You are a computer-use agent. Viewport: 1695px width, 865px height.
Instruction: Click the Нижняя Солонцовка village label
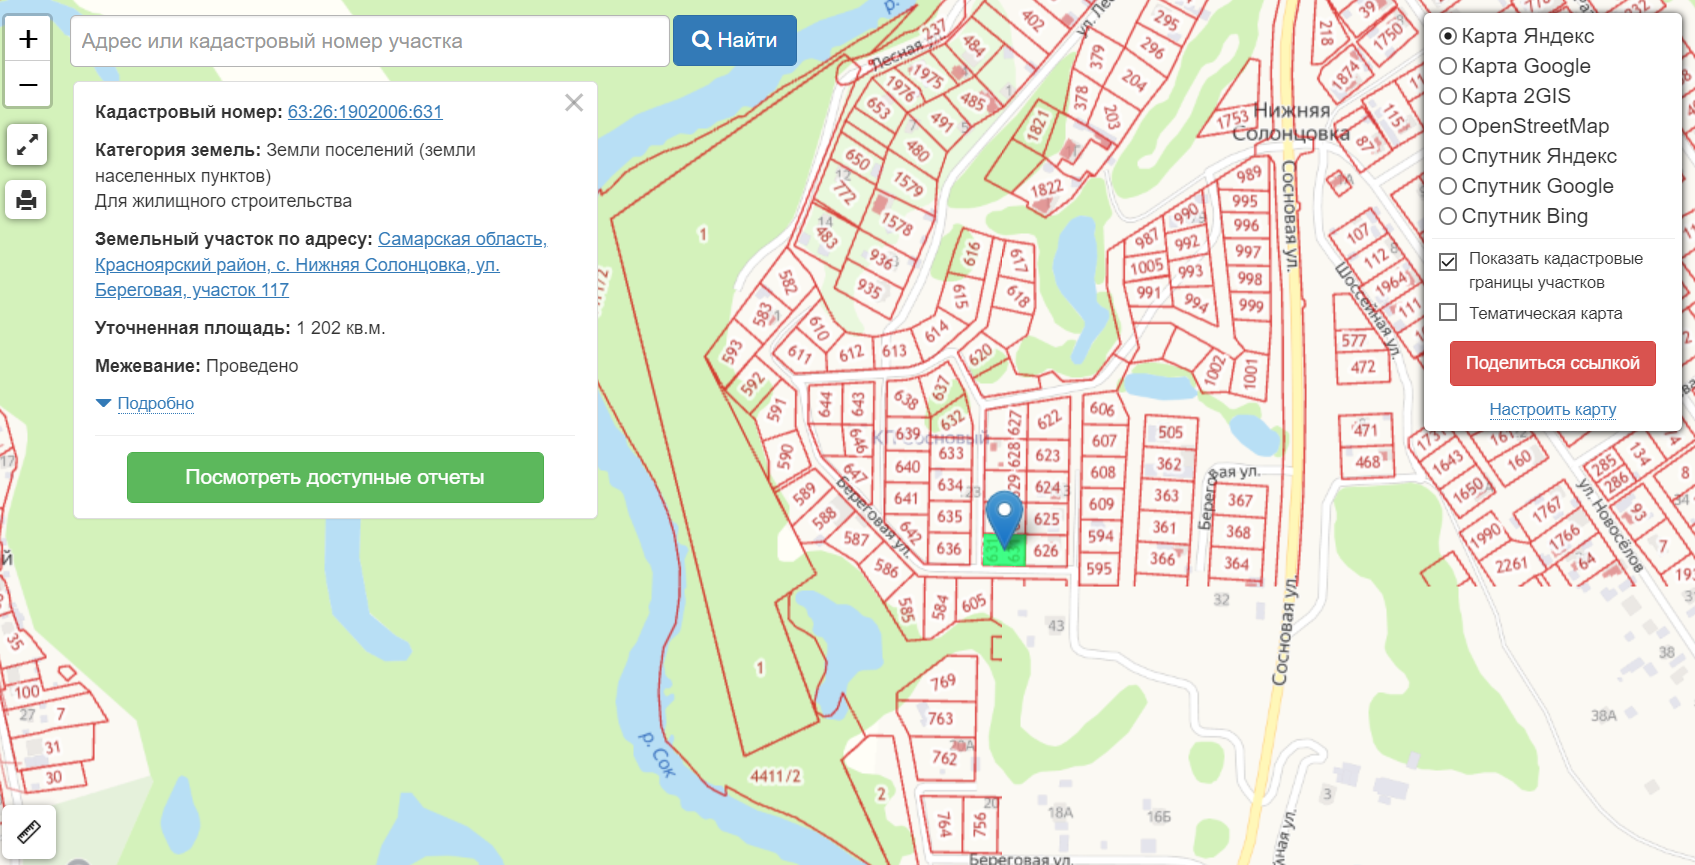pyautogui.click(x=1291, y=122)
